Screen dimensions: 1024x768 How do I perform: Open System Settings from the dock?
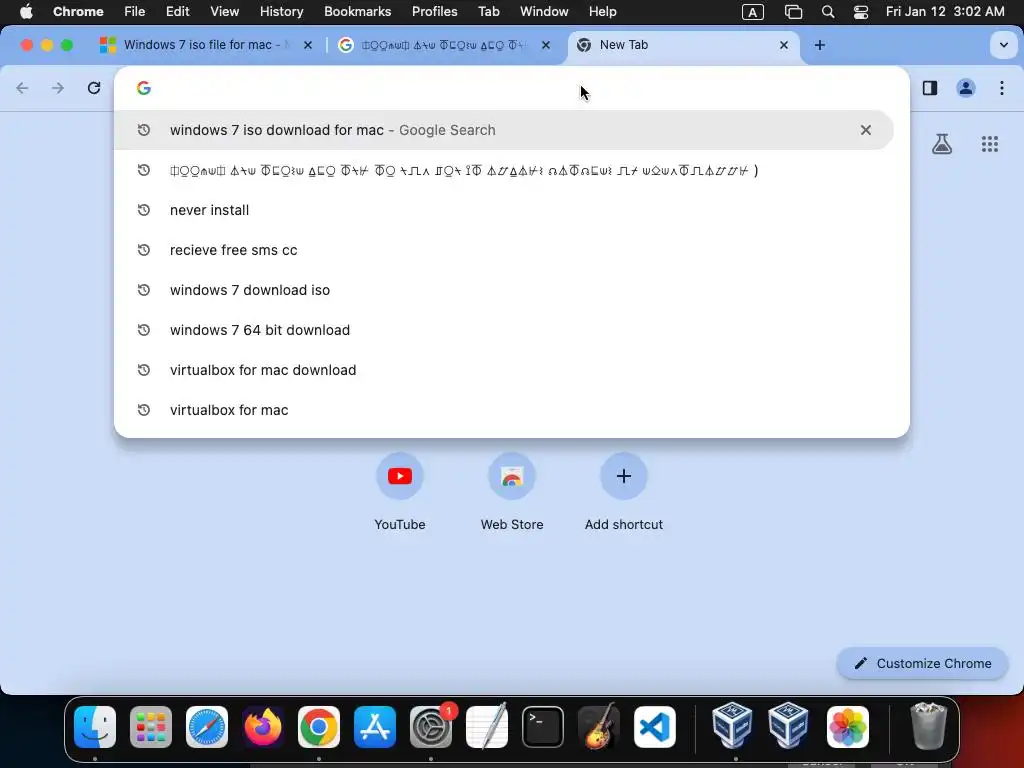point(431,727)
